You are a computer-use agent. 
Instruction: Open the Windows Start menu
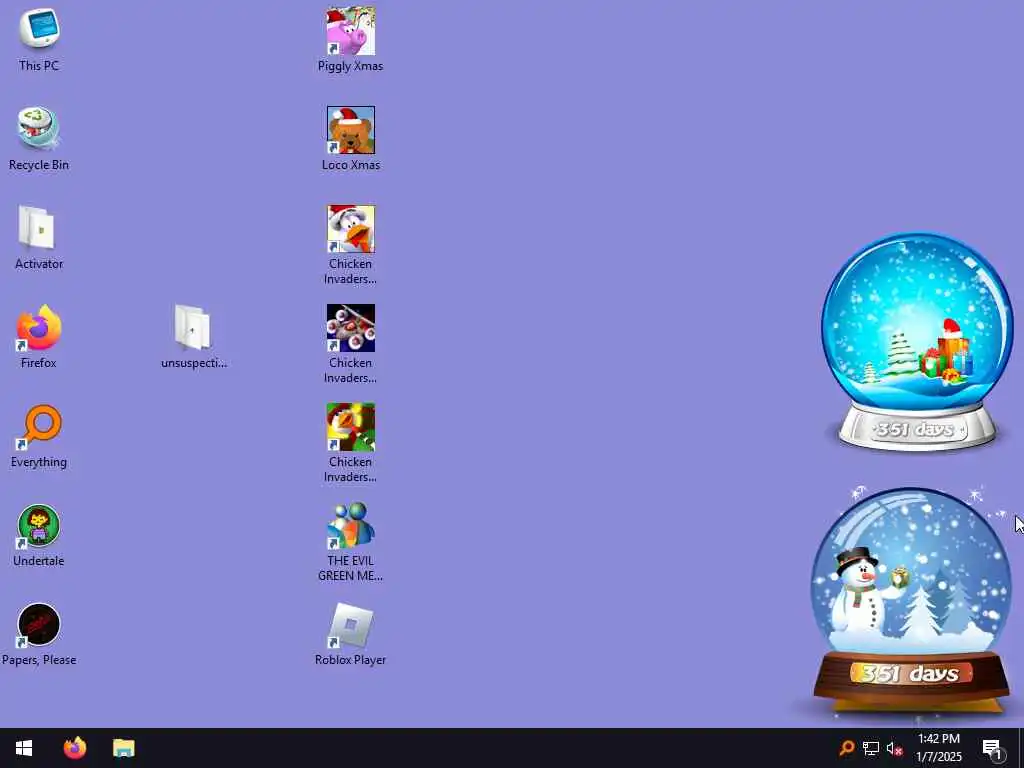(24, 748)
